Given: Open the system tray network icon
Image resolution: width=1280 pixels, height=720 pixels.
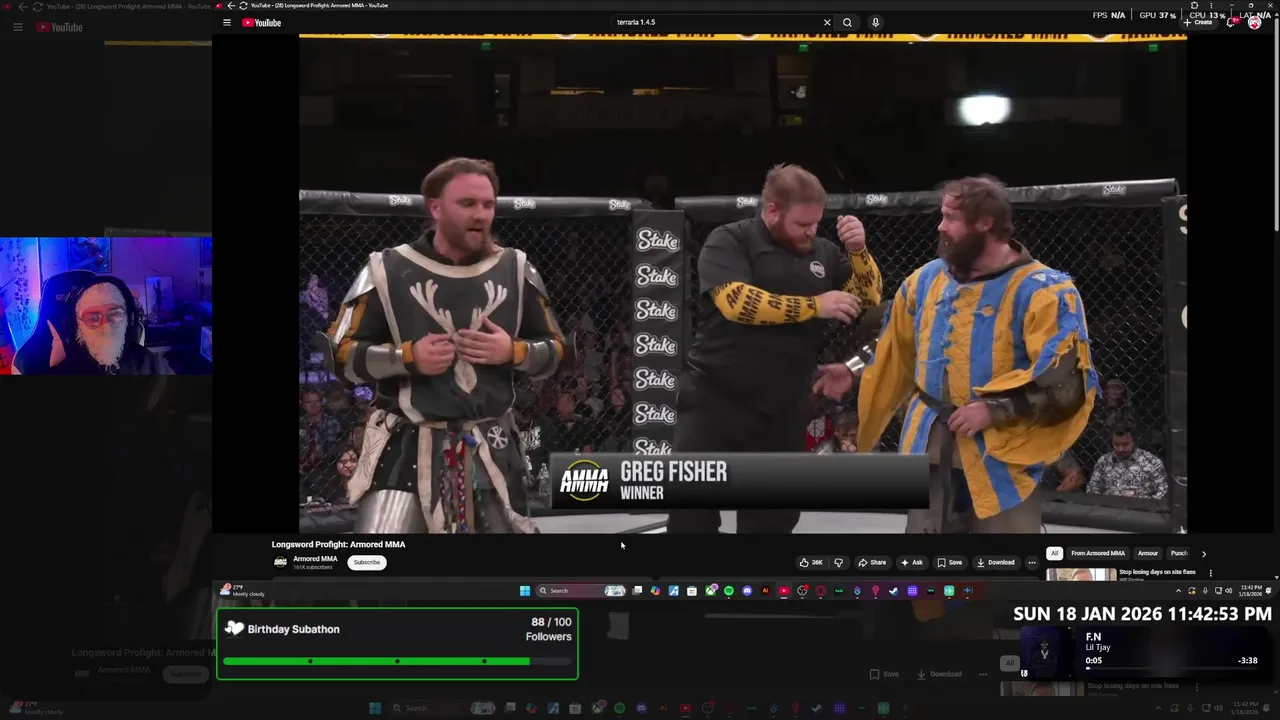Looking at the screenshot, I should tap(1217, 591).
